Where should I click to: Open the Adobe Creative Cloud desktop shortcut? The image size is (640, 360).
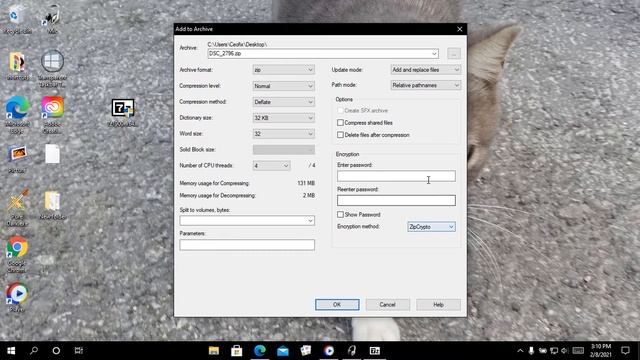click(52, 114)
